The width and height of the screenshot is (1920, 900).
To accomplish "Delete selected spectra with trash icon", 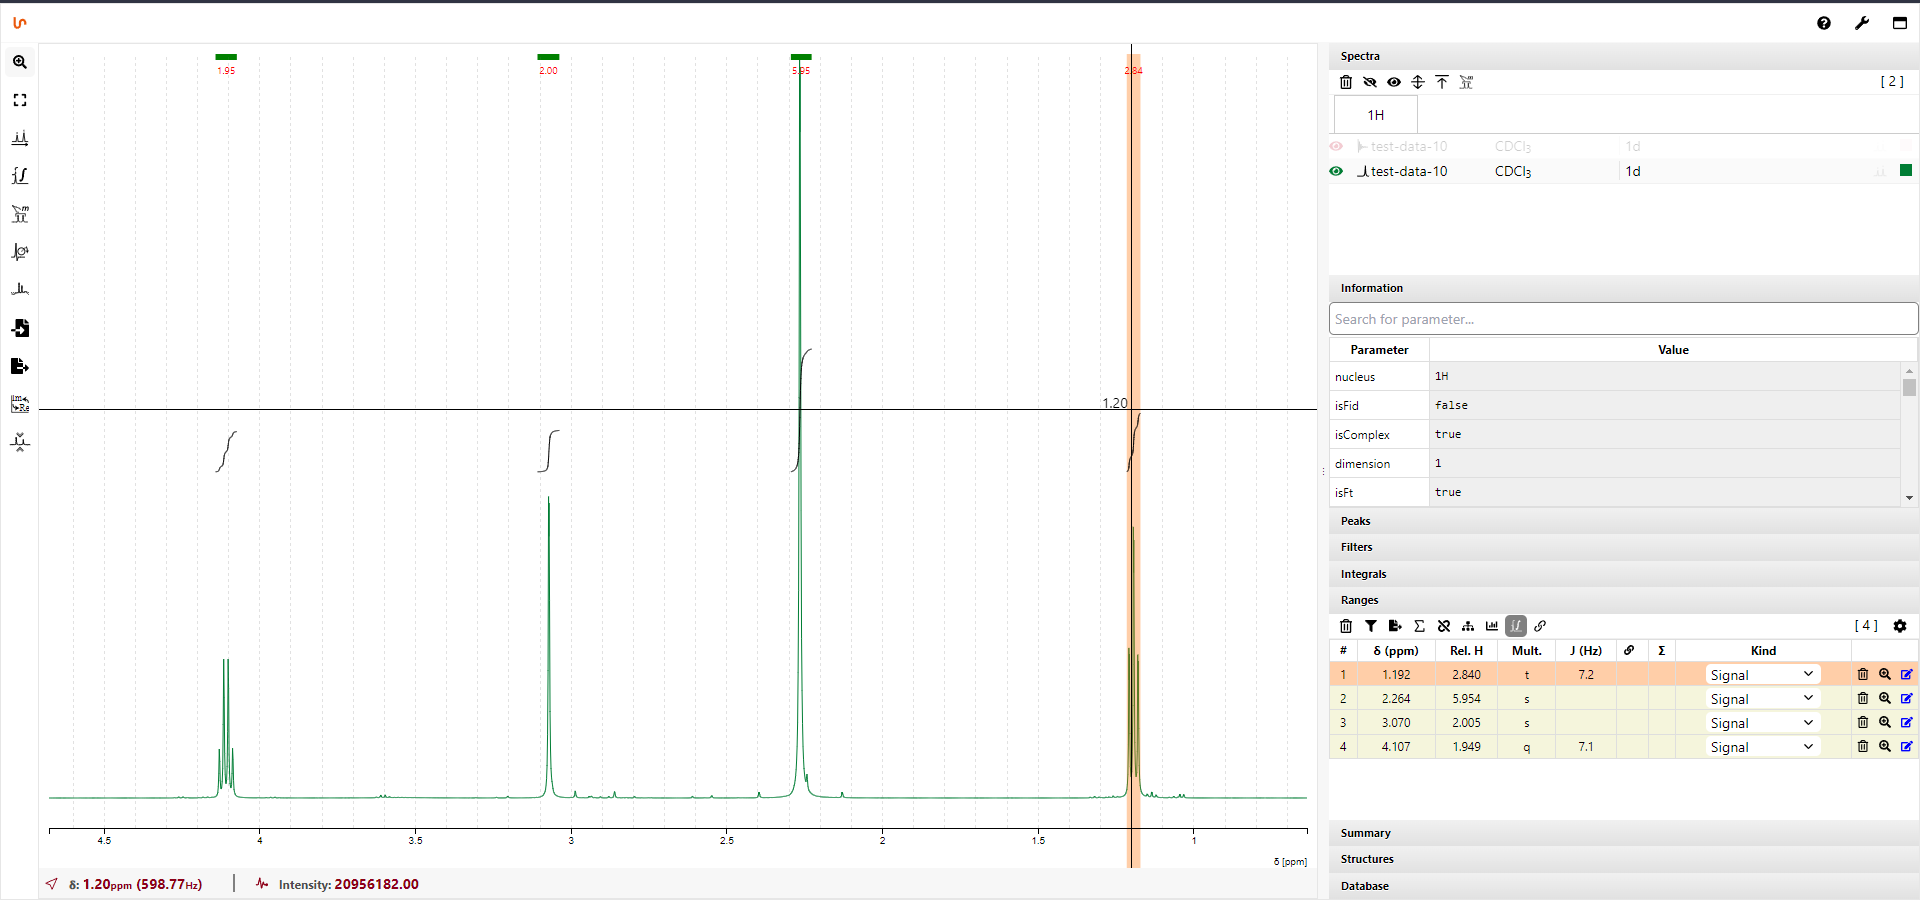I will click(1346, 82).
